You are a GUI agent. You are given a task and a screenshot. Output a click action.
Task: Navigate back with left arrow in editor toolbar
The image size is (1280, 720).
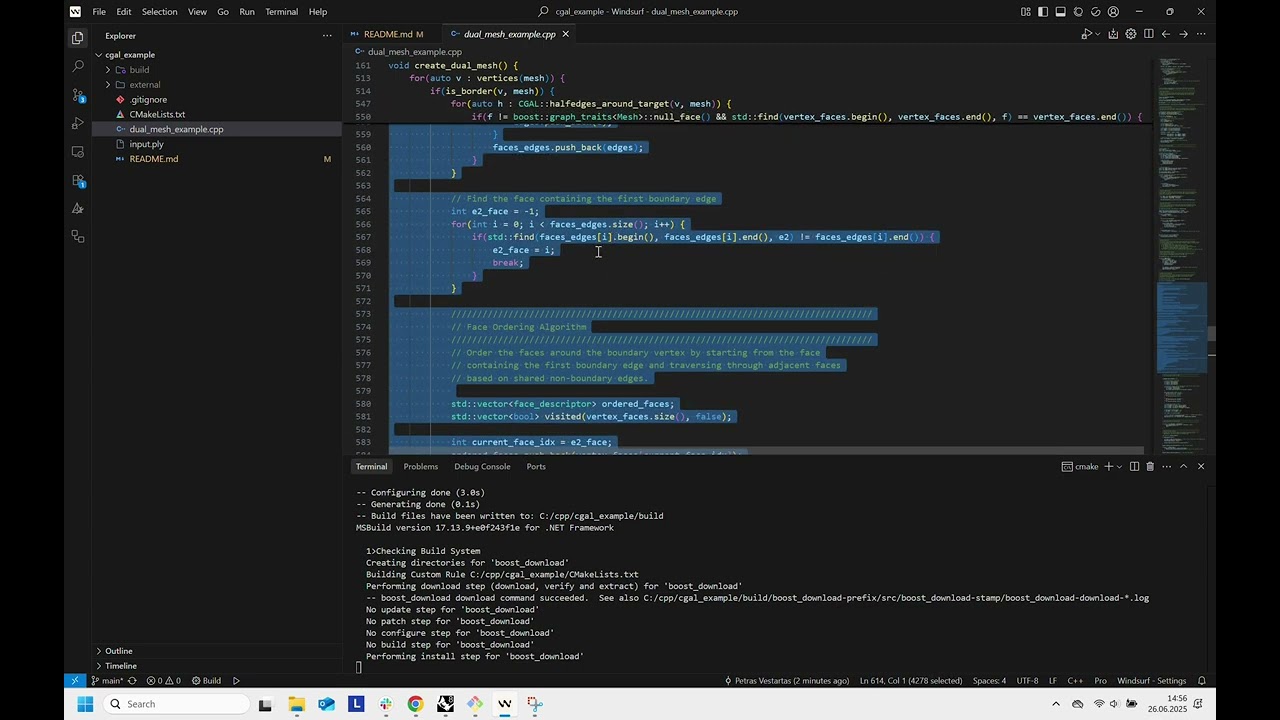(1166, 34)
